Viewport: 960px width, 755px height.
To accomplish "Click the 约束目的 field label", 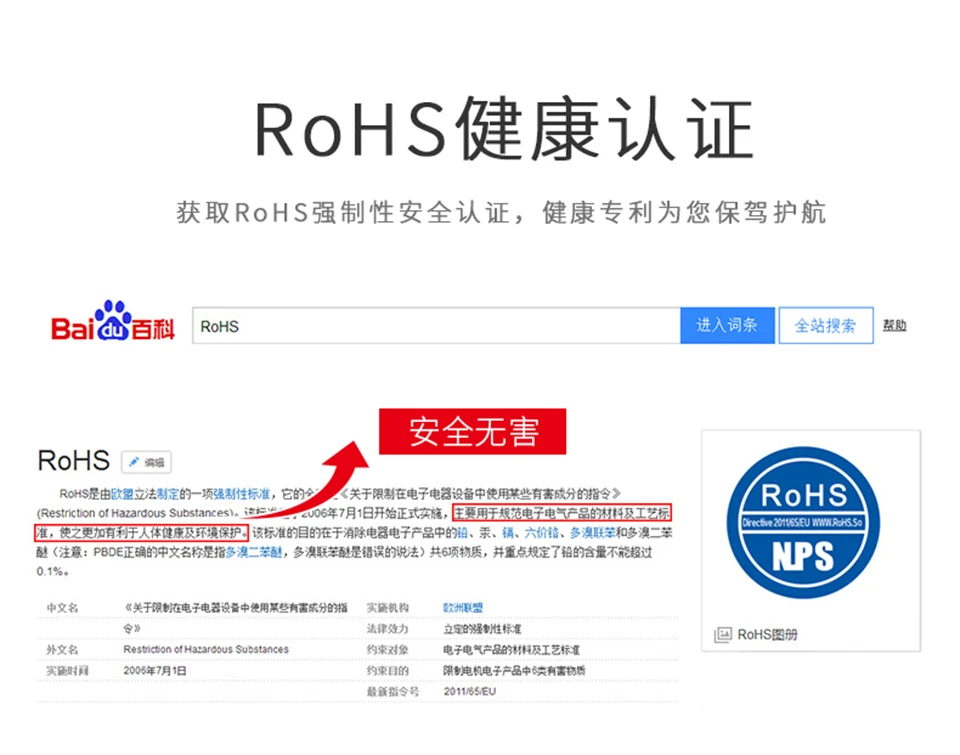I will [388, 670].
